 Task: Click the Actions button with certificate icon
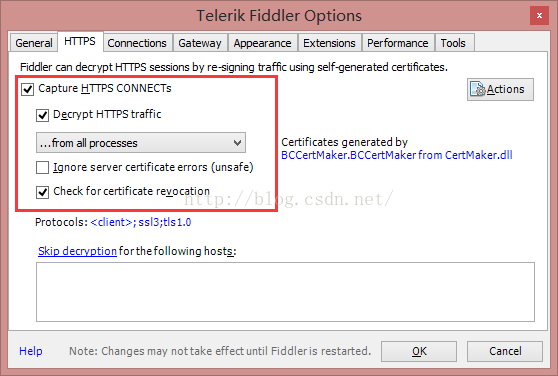(x=500, y=89)
